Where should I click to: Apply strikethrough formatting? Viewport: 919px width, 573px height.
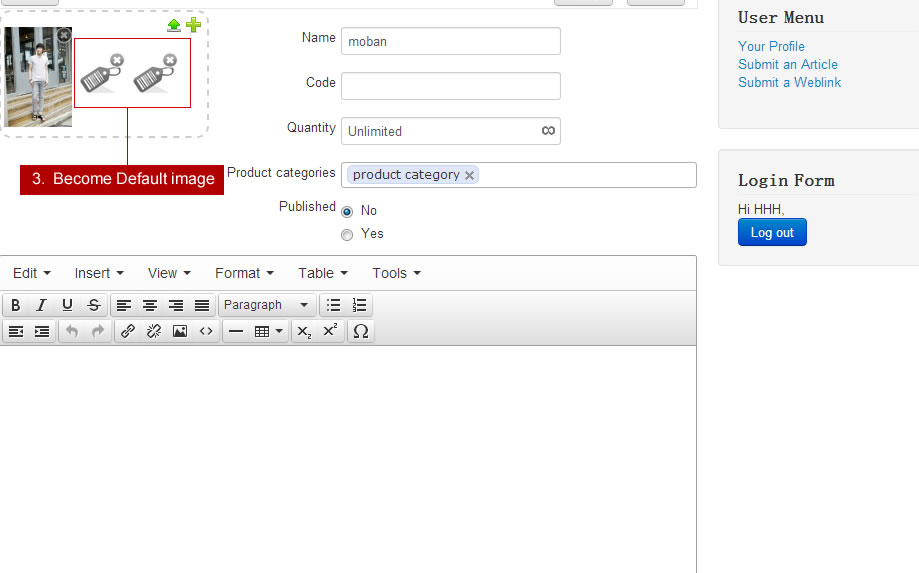point(94,305)
